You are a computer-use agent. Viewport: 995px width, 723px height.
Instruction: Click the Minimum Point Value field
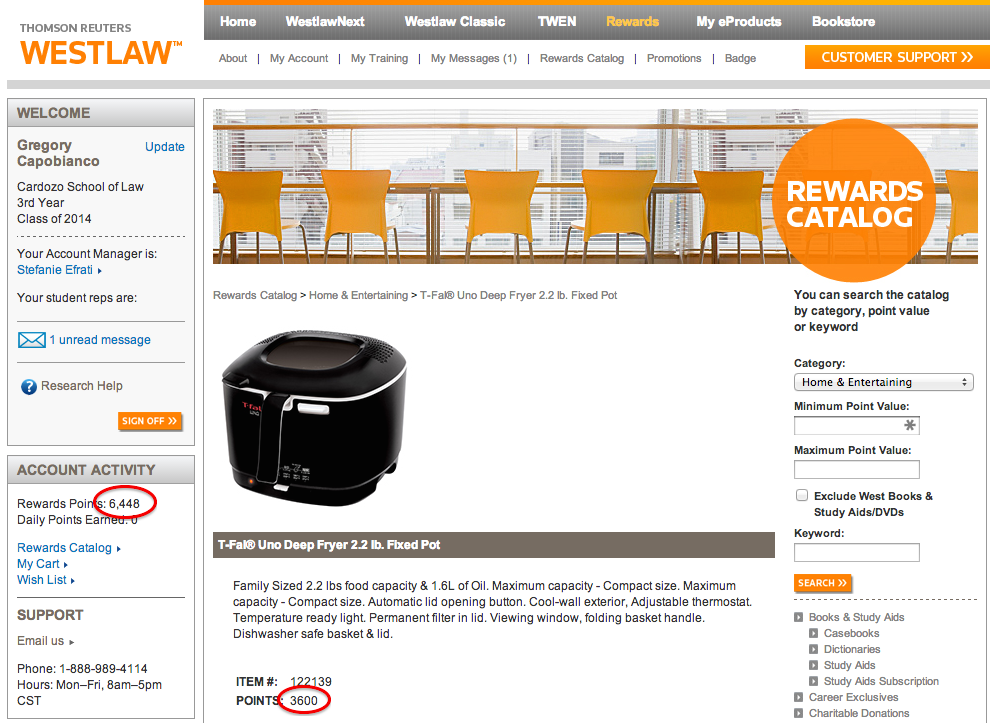(x=857, y=425)
